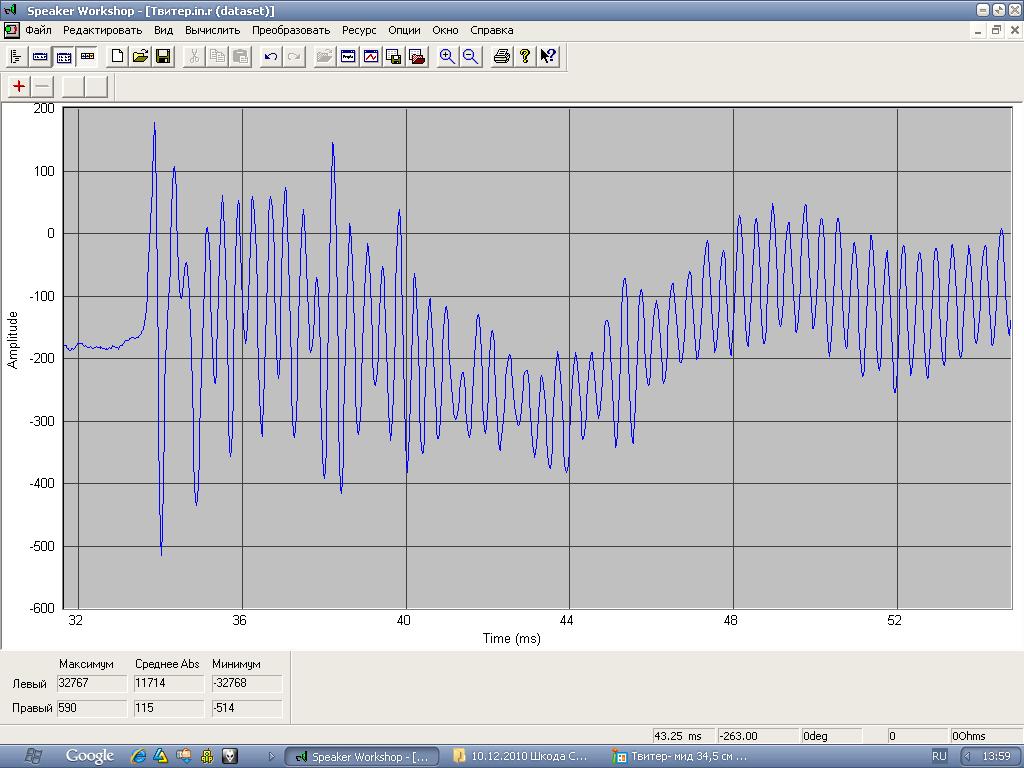Click the Левый Максимум value field

point(92,683)
